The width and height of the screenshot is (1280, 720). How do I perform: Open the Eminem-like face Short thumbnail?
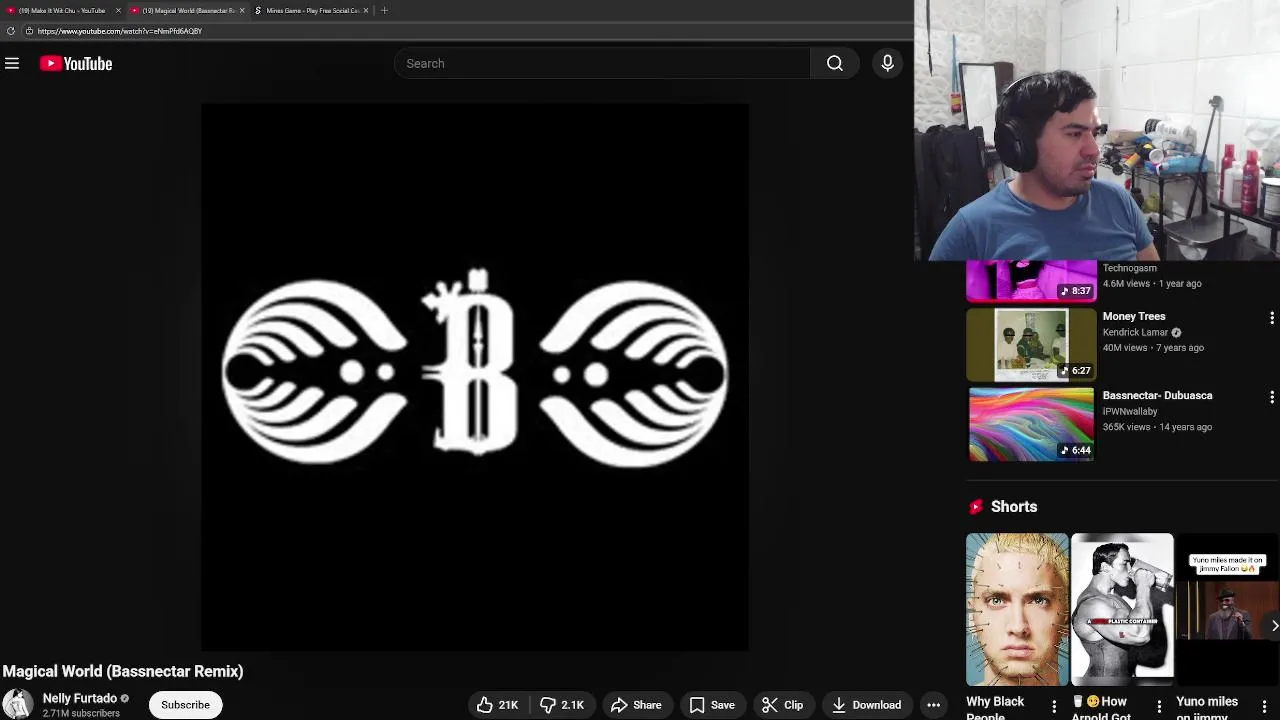coord(1017,610)
